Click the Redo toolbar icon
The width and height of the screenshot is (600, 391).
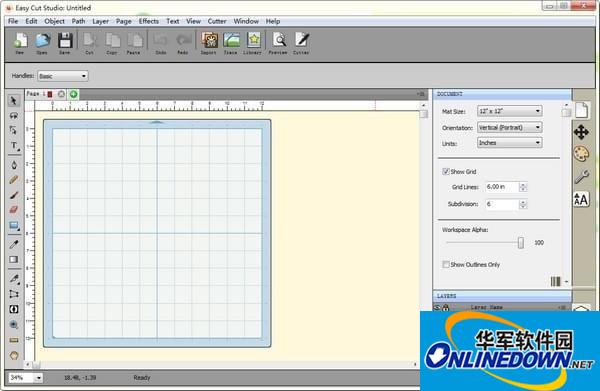(183, 43)
